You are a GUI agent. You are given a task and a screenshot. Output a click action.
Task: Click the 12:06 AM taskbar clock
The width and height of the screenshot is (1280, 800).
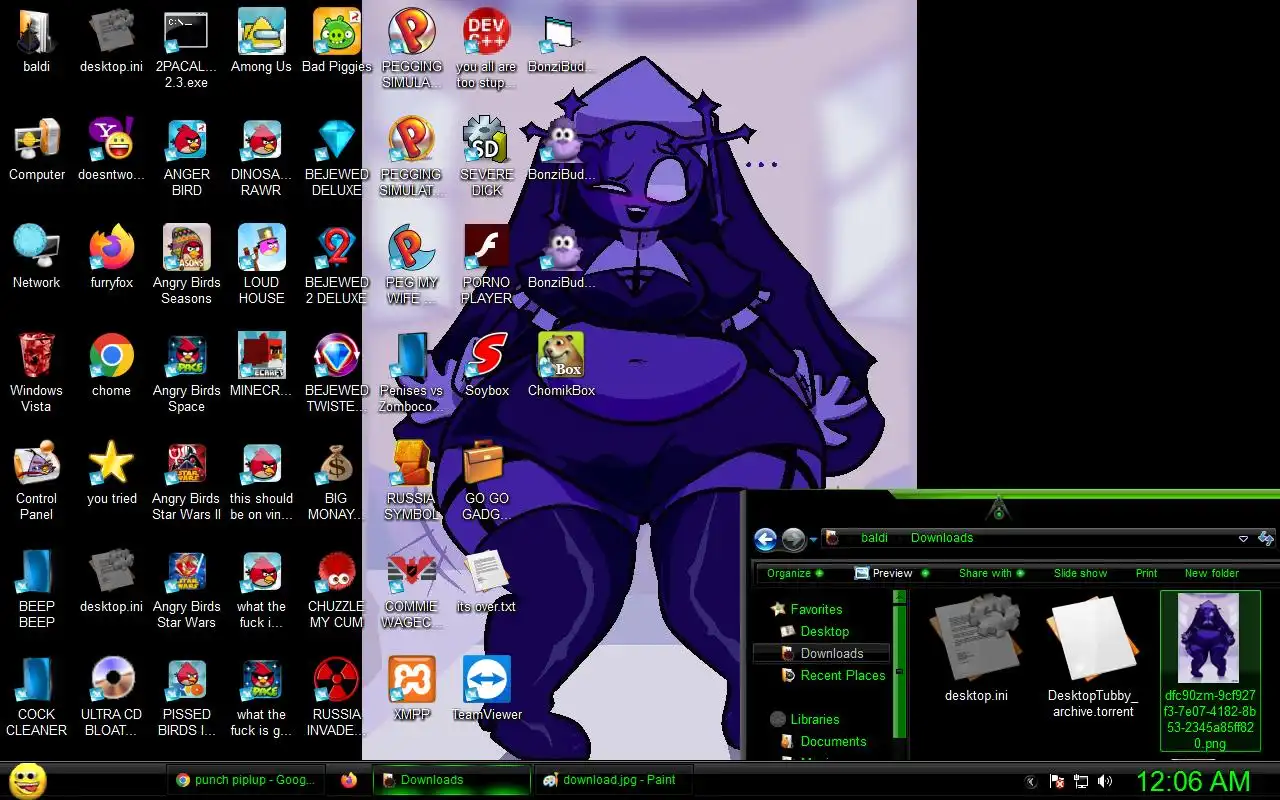coord(1193,781)
